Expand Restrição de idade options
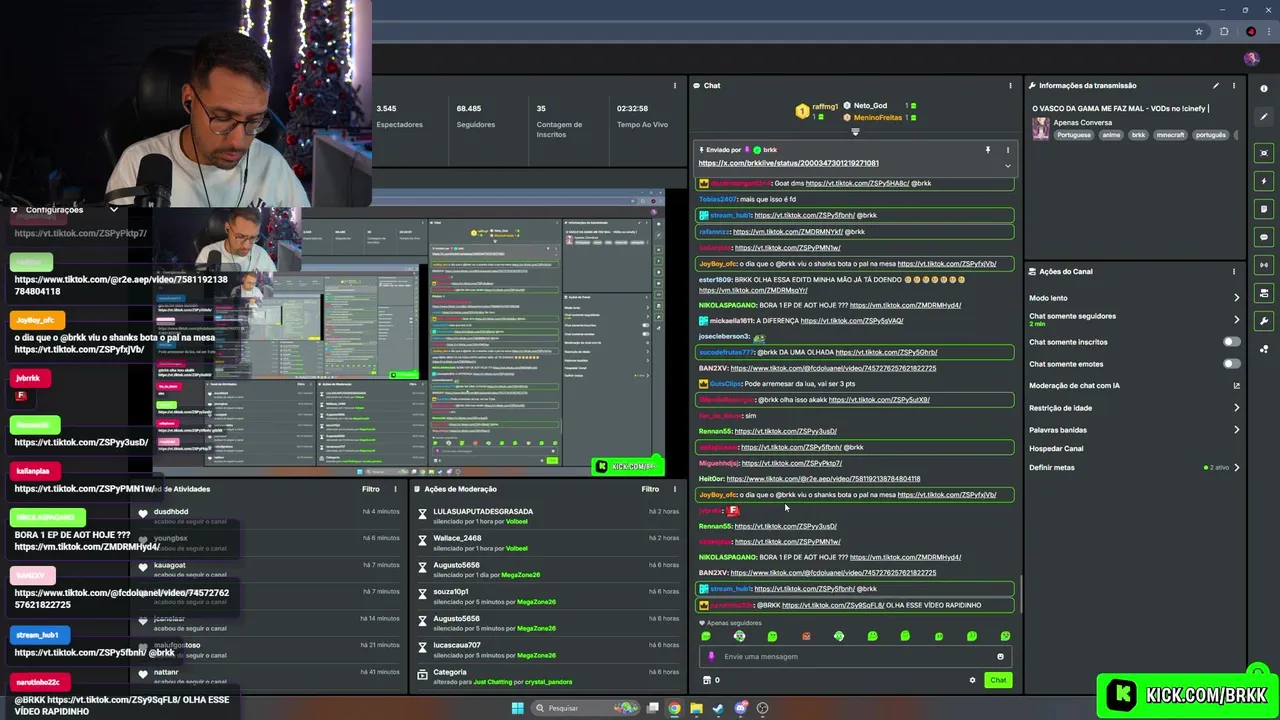This screenshot has width=1280, height=720. (1236, 408)
